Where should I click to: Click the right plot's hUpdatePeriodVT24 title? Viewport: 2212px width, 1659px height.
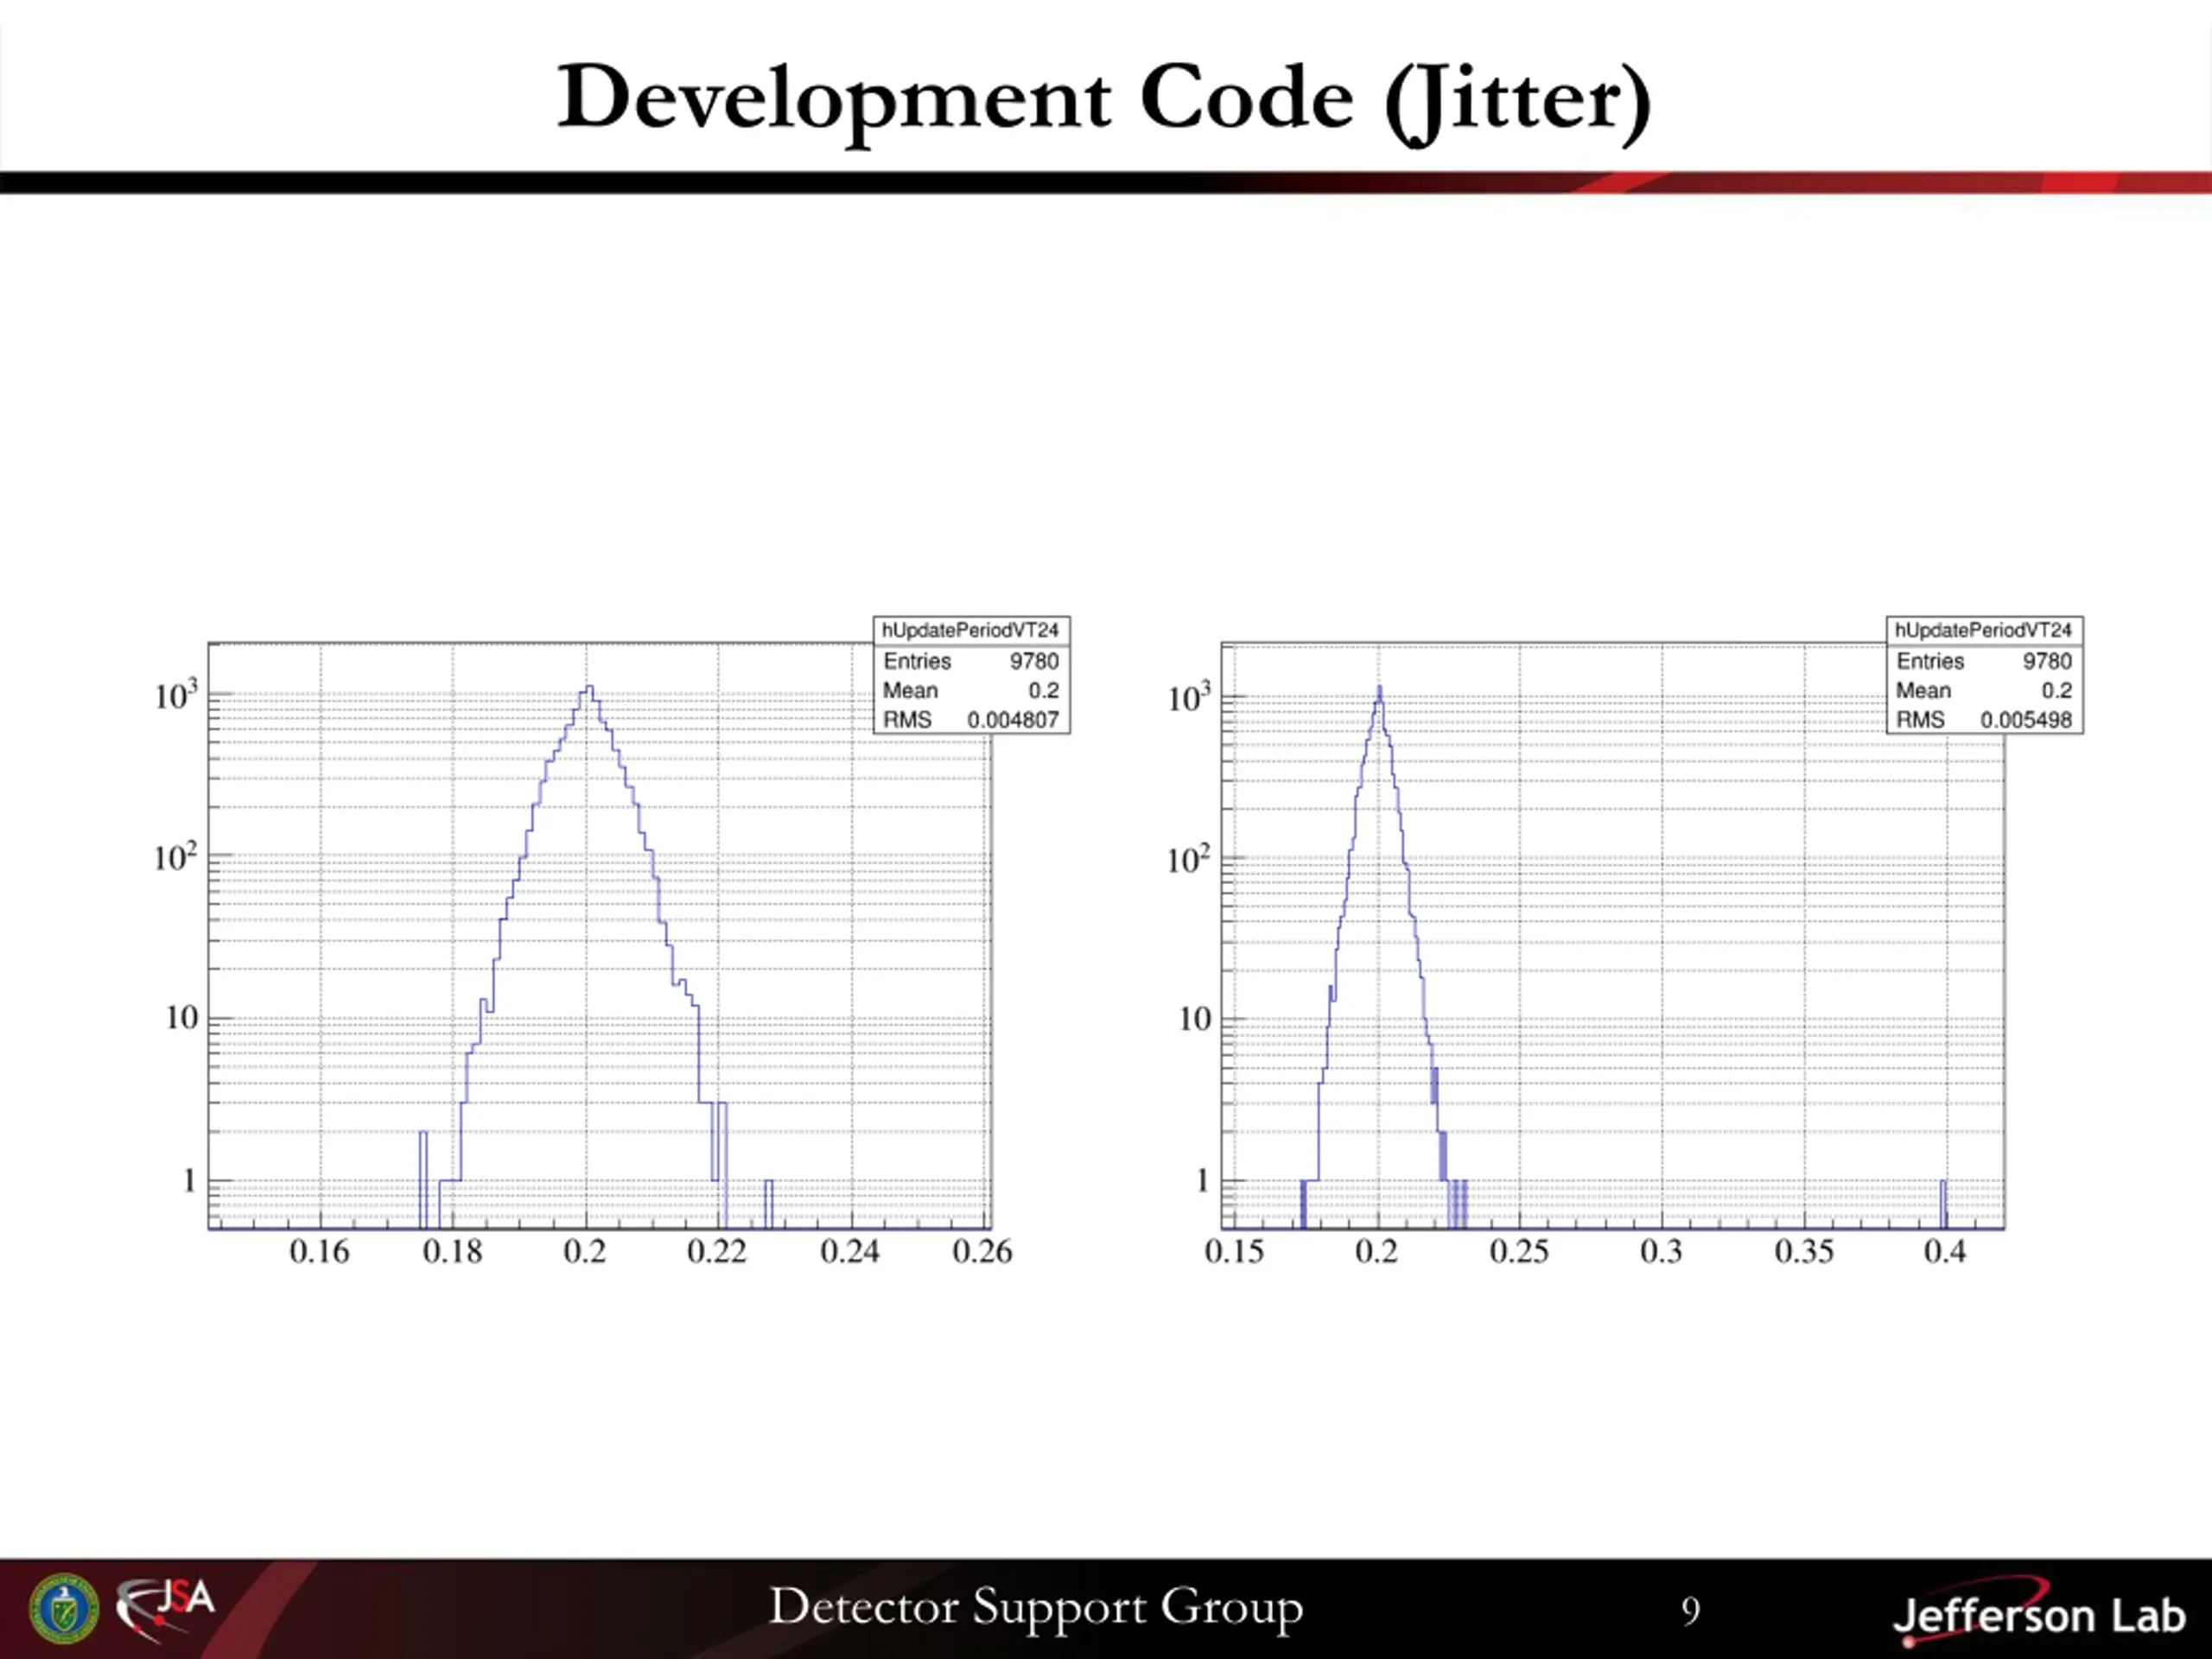tap(1983, 630)
